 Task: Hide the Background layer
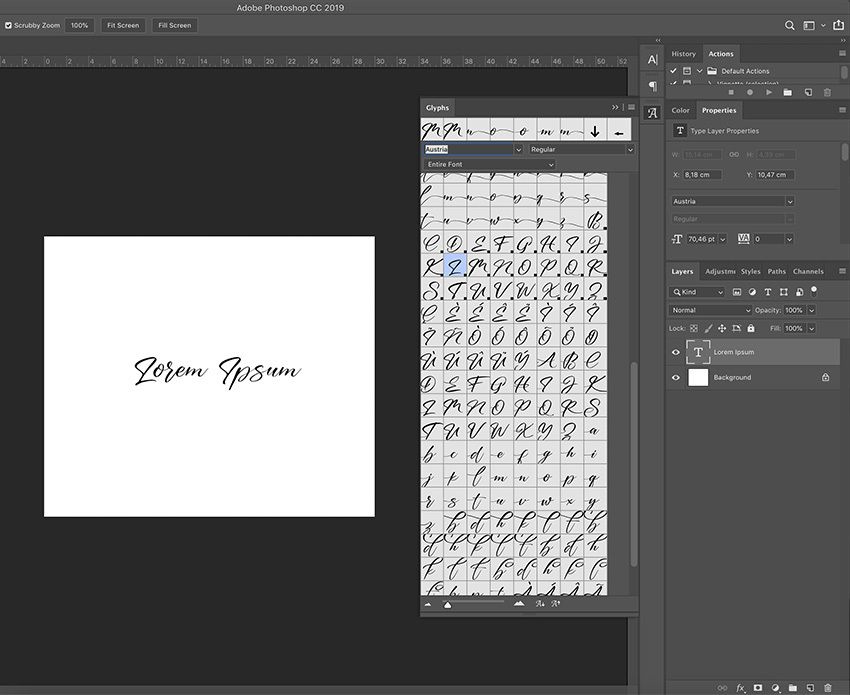pyautogui.click(x=675, y=377)
